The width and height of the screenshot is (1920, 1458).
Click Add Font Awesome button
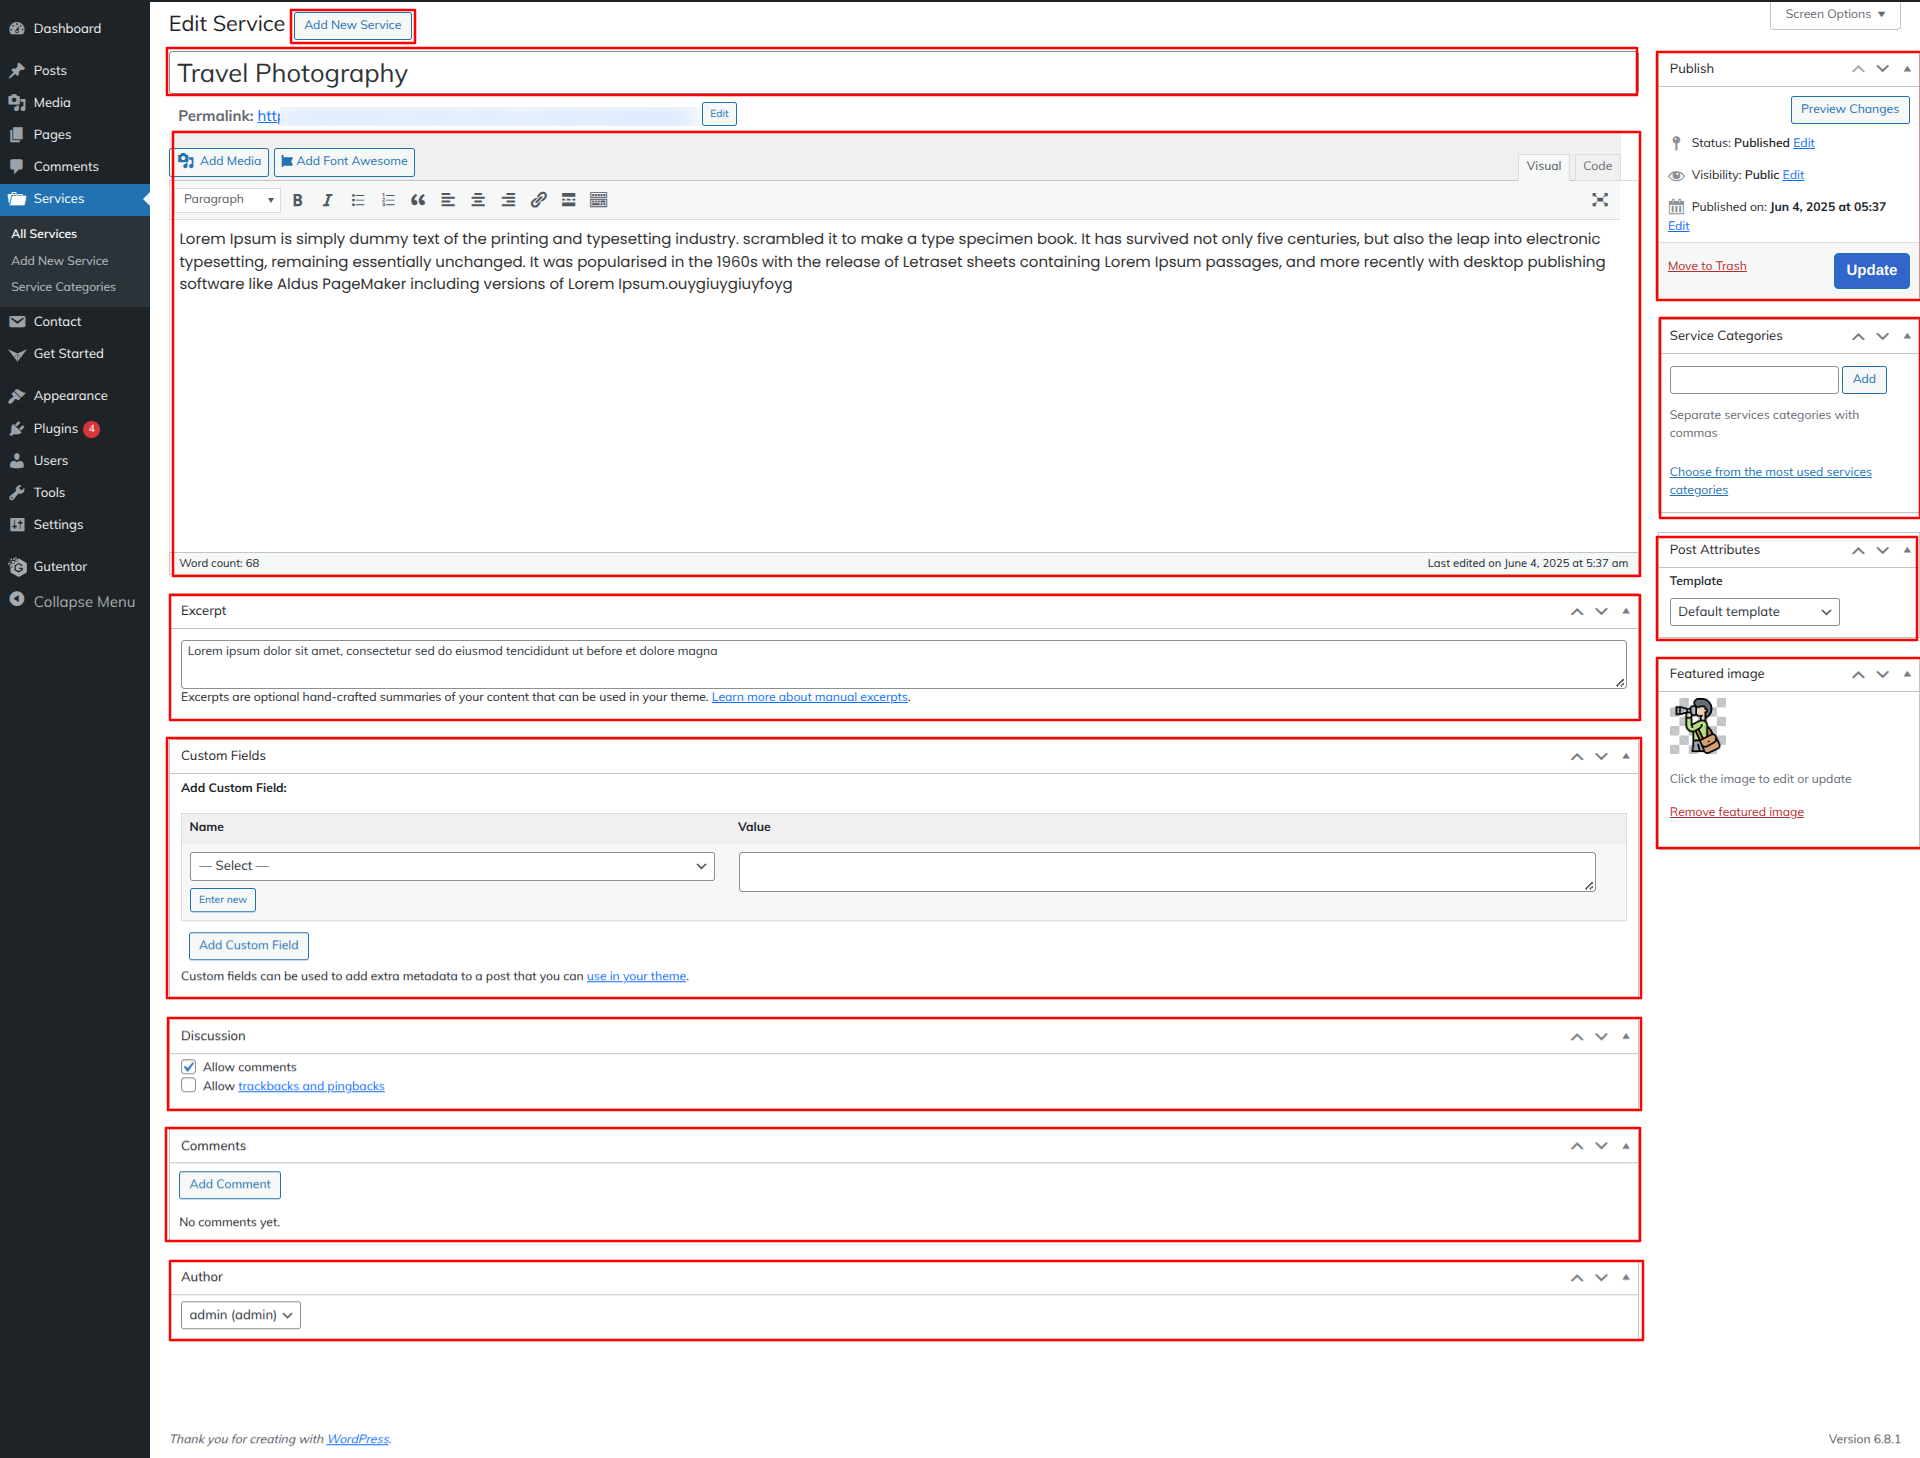(344, 161)
